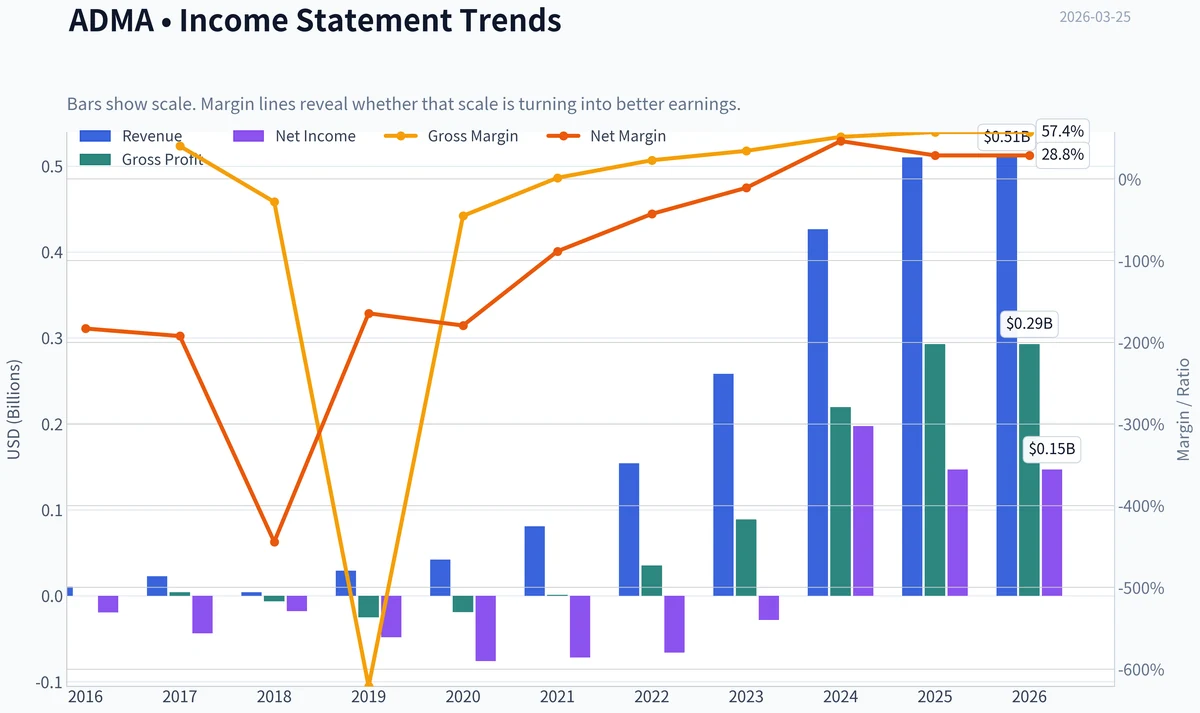Click the 2019 x-axis label
1200x713 pixels.
click(x=368, y=697)
